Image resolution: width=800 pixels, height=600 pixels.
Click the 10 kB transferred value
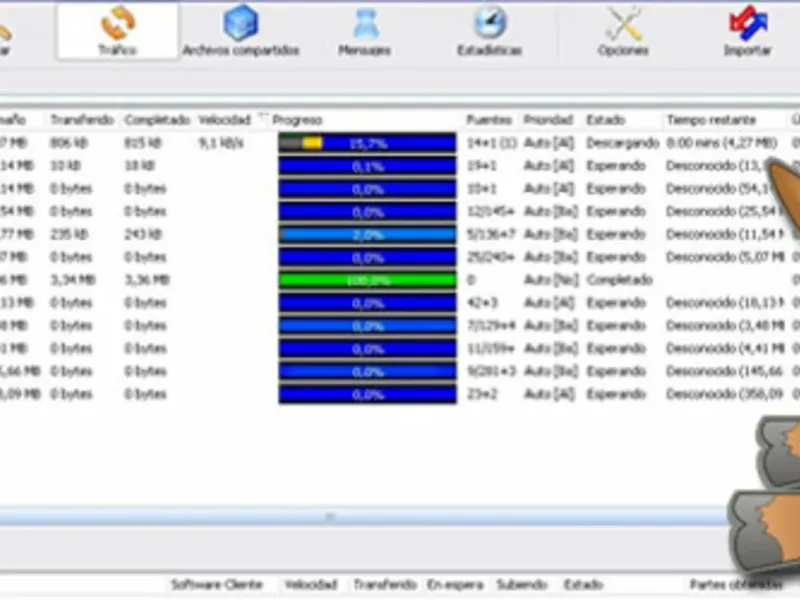[65, 166]
